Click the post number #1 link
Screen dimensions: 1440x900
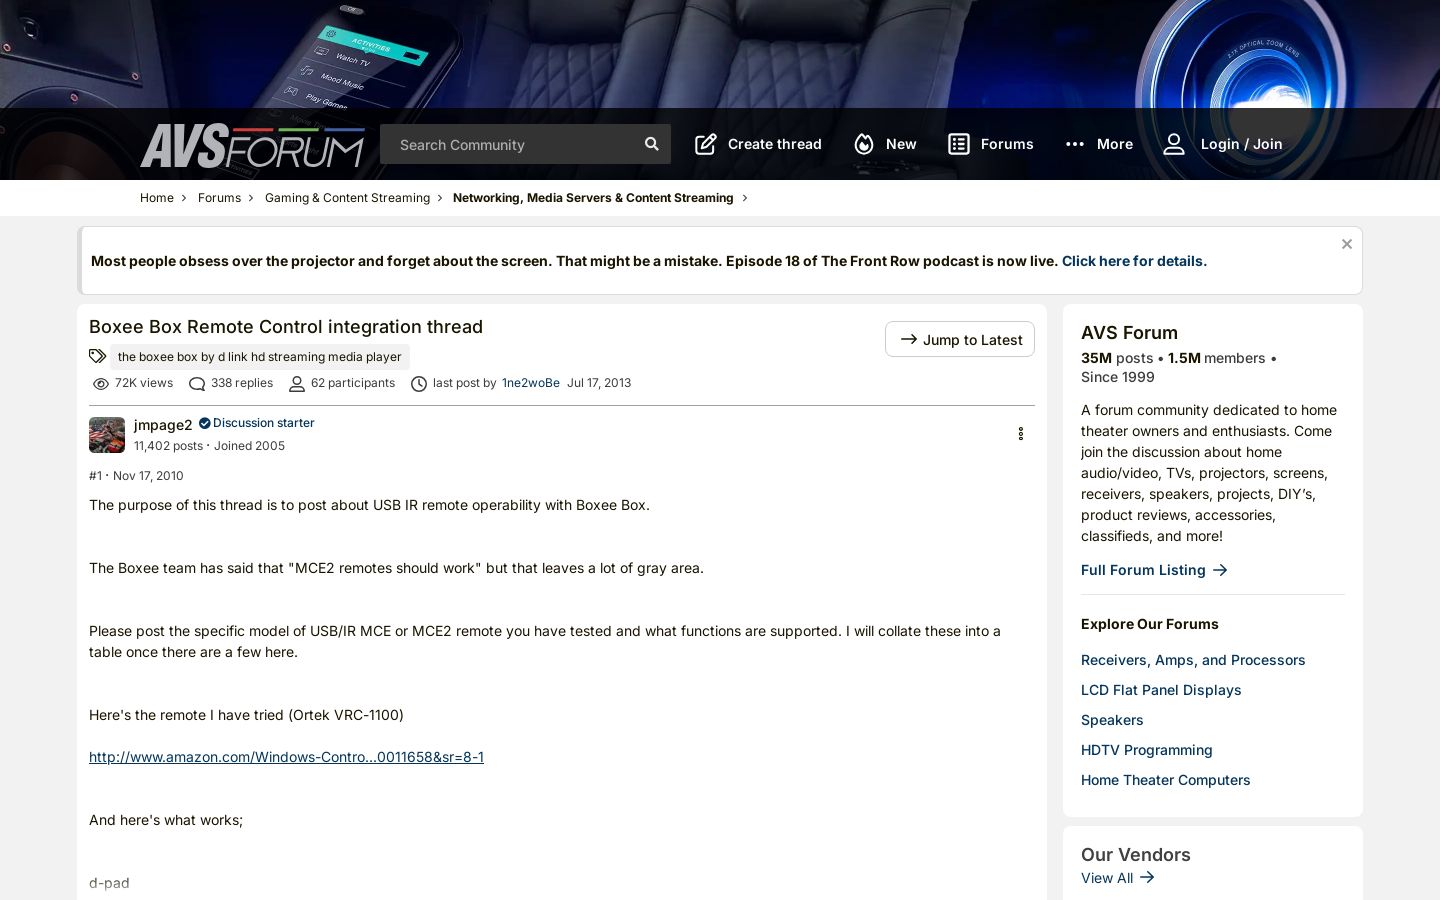[x=95, y=476]
